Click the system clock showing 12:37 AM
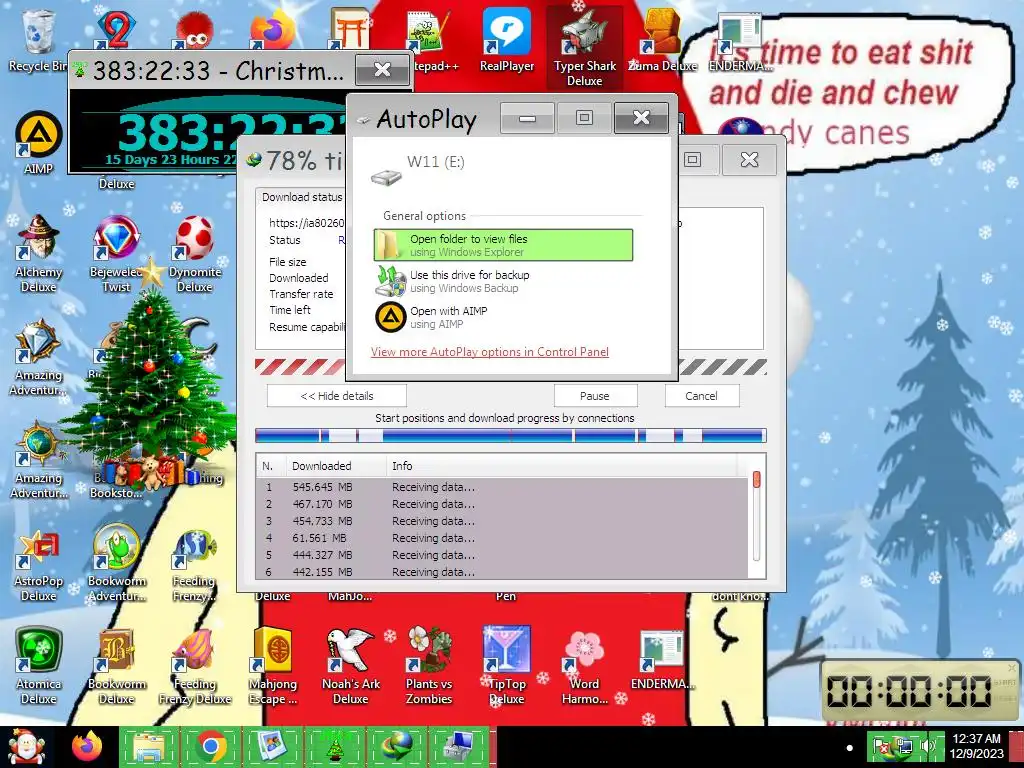Image resolution: width=1024 pixels, height=768 pixels. tap(976, 746)
